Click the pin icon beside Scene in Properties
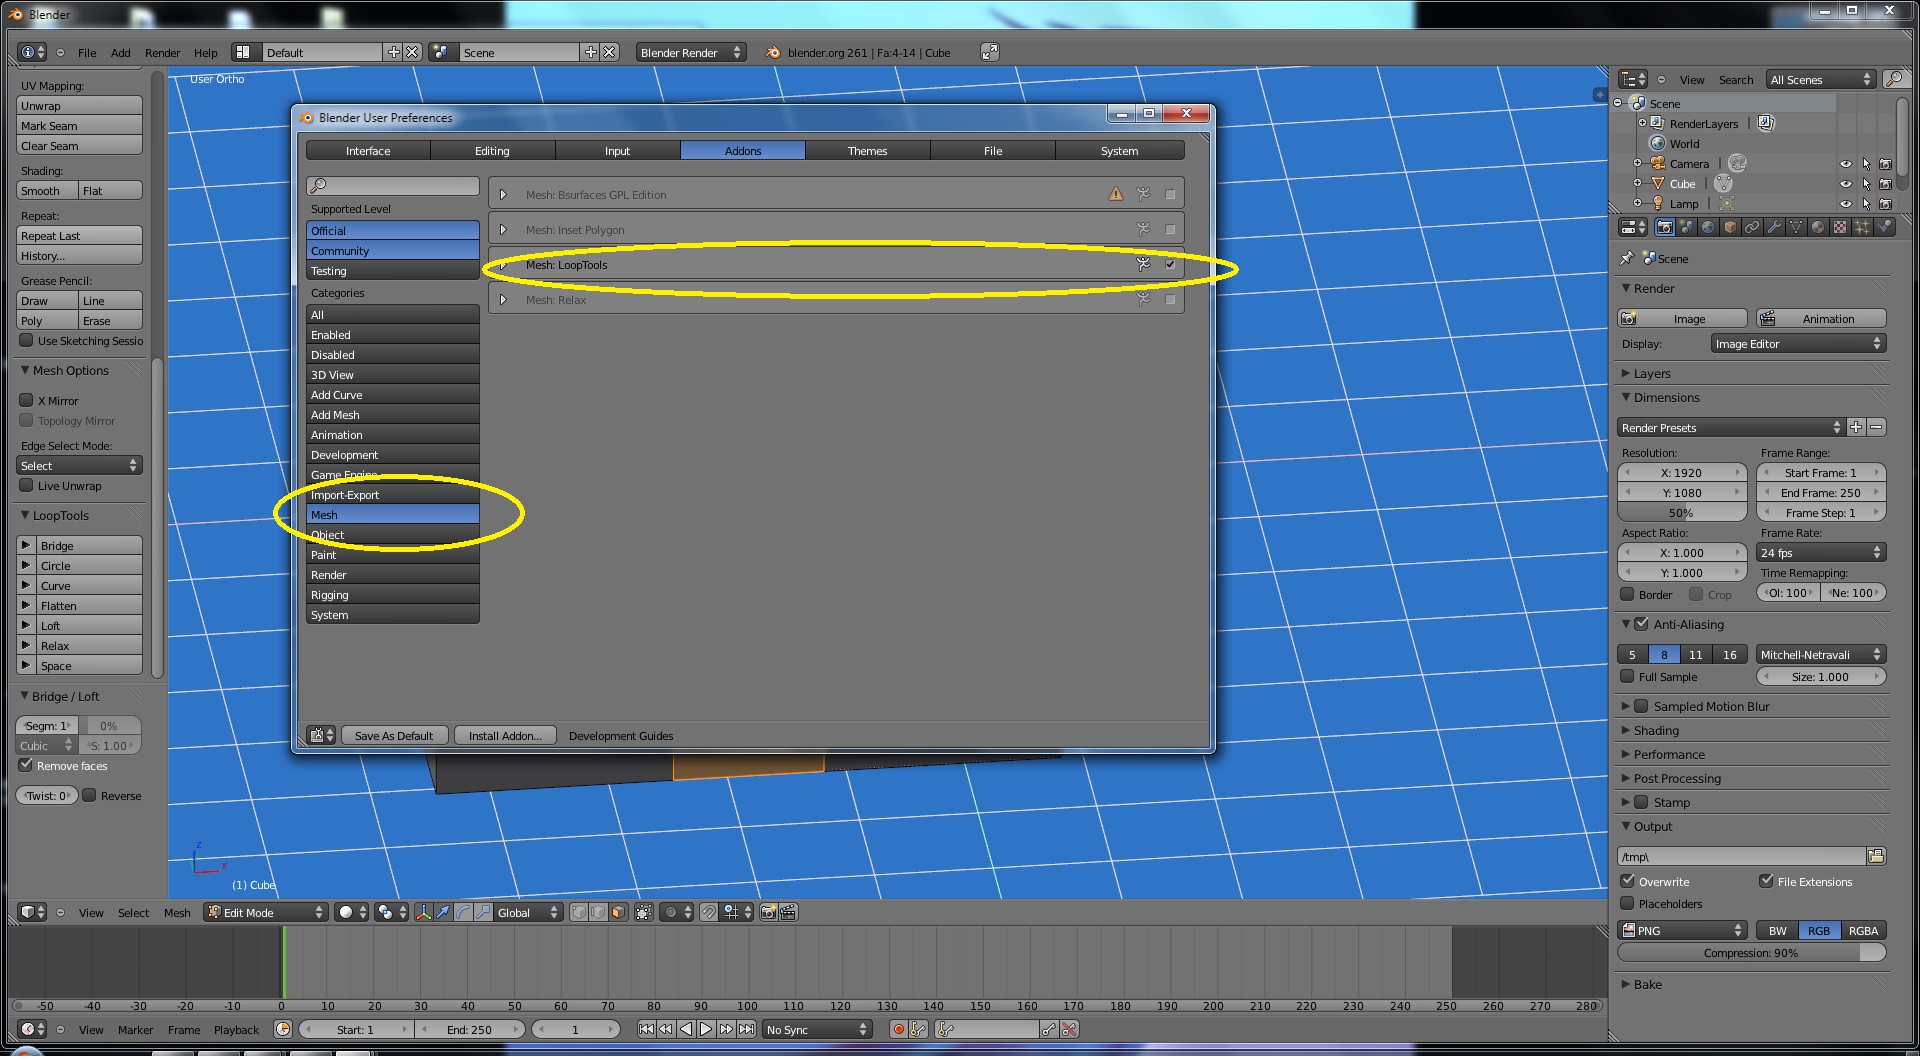This screenshot has width=1924, height=1060. click(x=1627, y=259)
